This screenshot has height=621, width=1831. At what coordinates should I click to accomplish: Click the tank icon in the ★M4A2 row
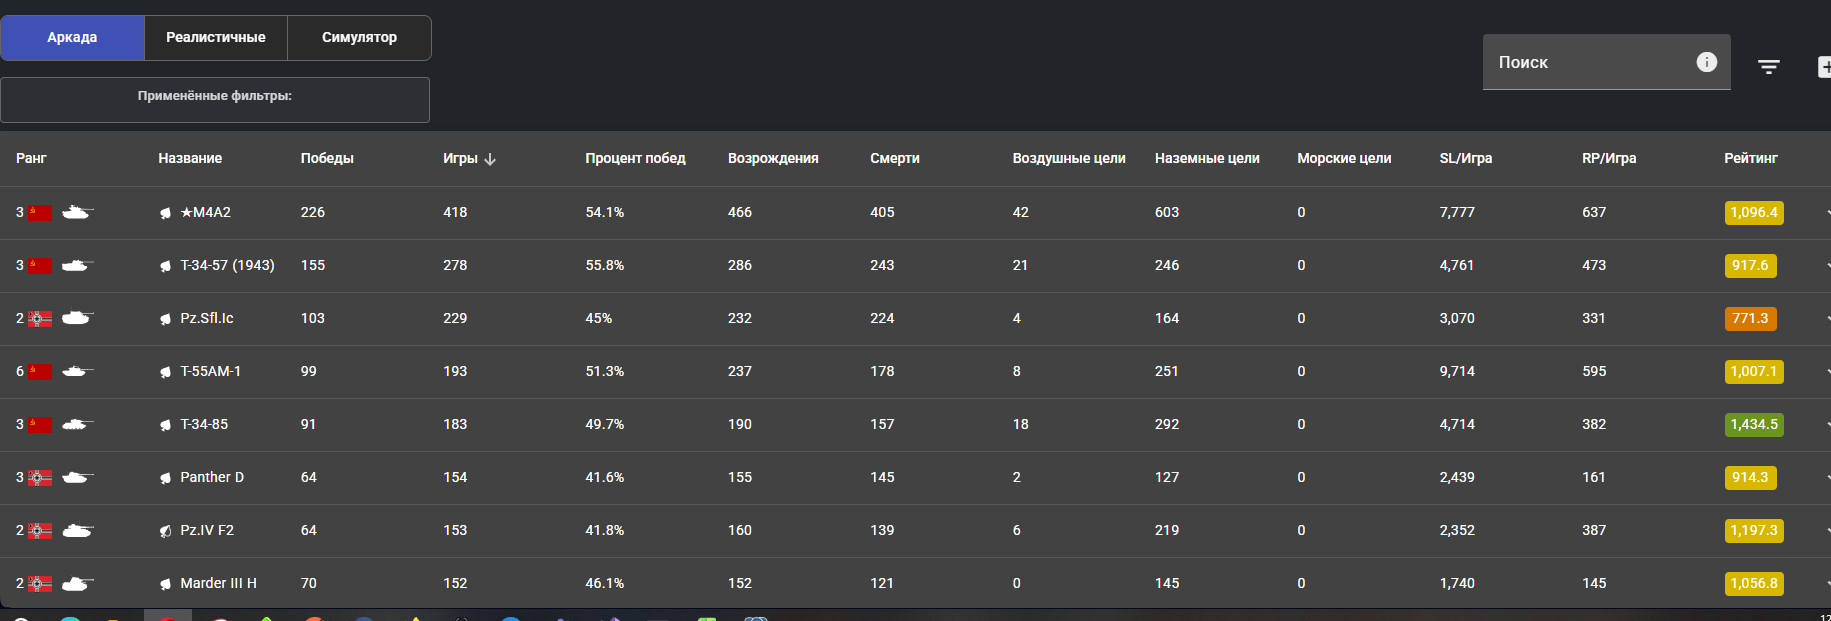[x=77, y=212]
